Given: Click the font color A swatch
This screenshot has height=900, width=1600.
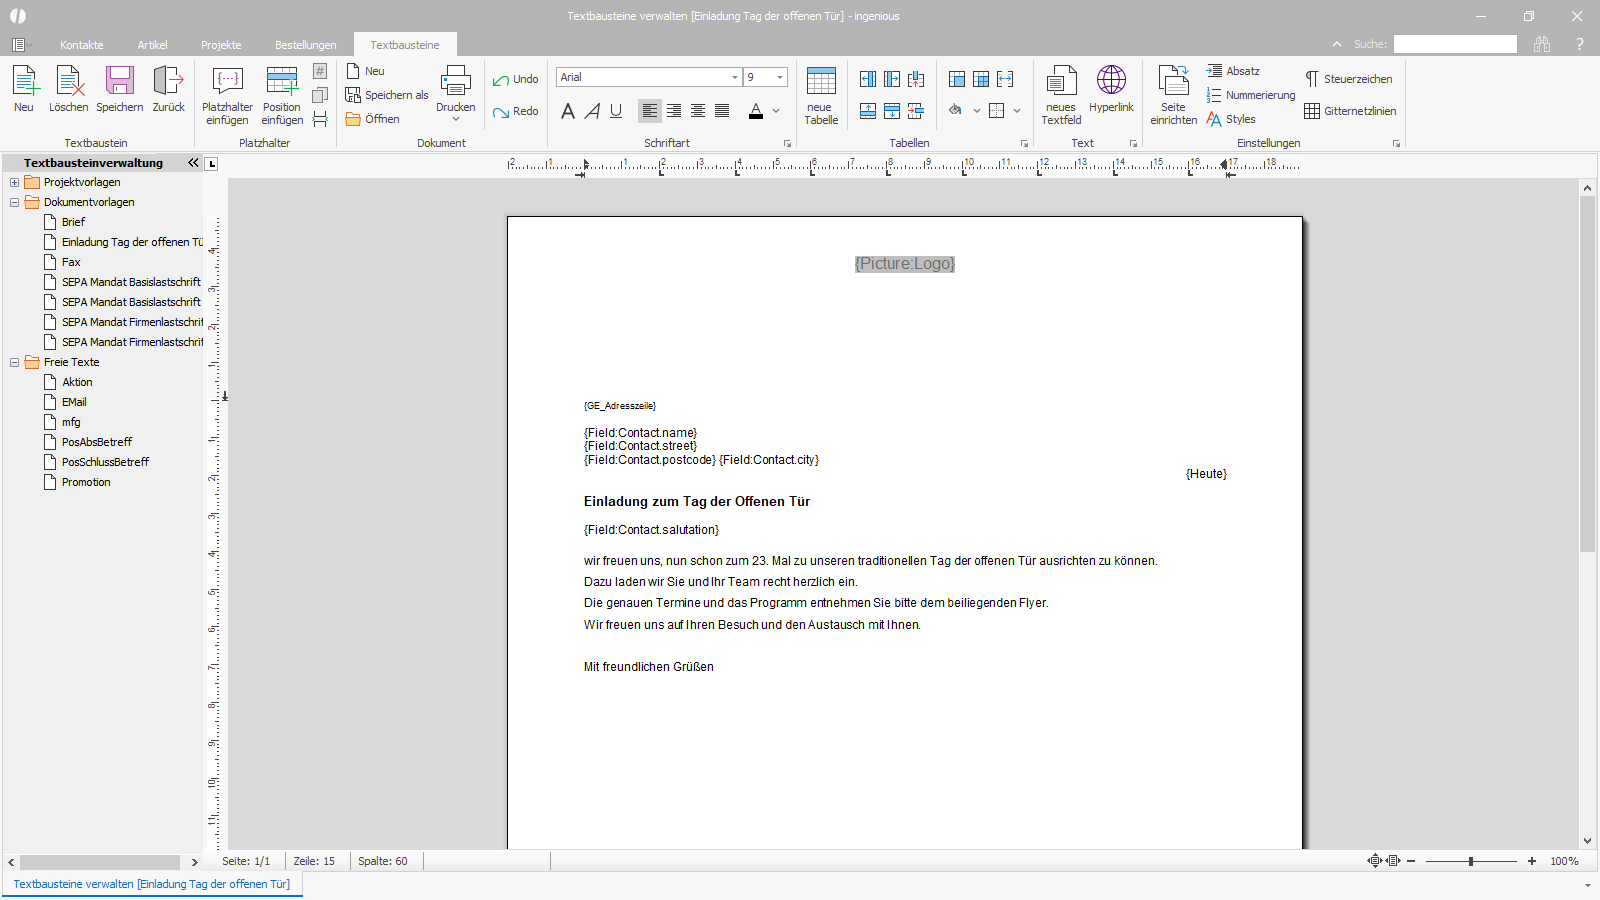Looking at the screenshot, I should pos(756,111).
